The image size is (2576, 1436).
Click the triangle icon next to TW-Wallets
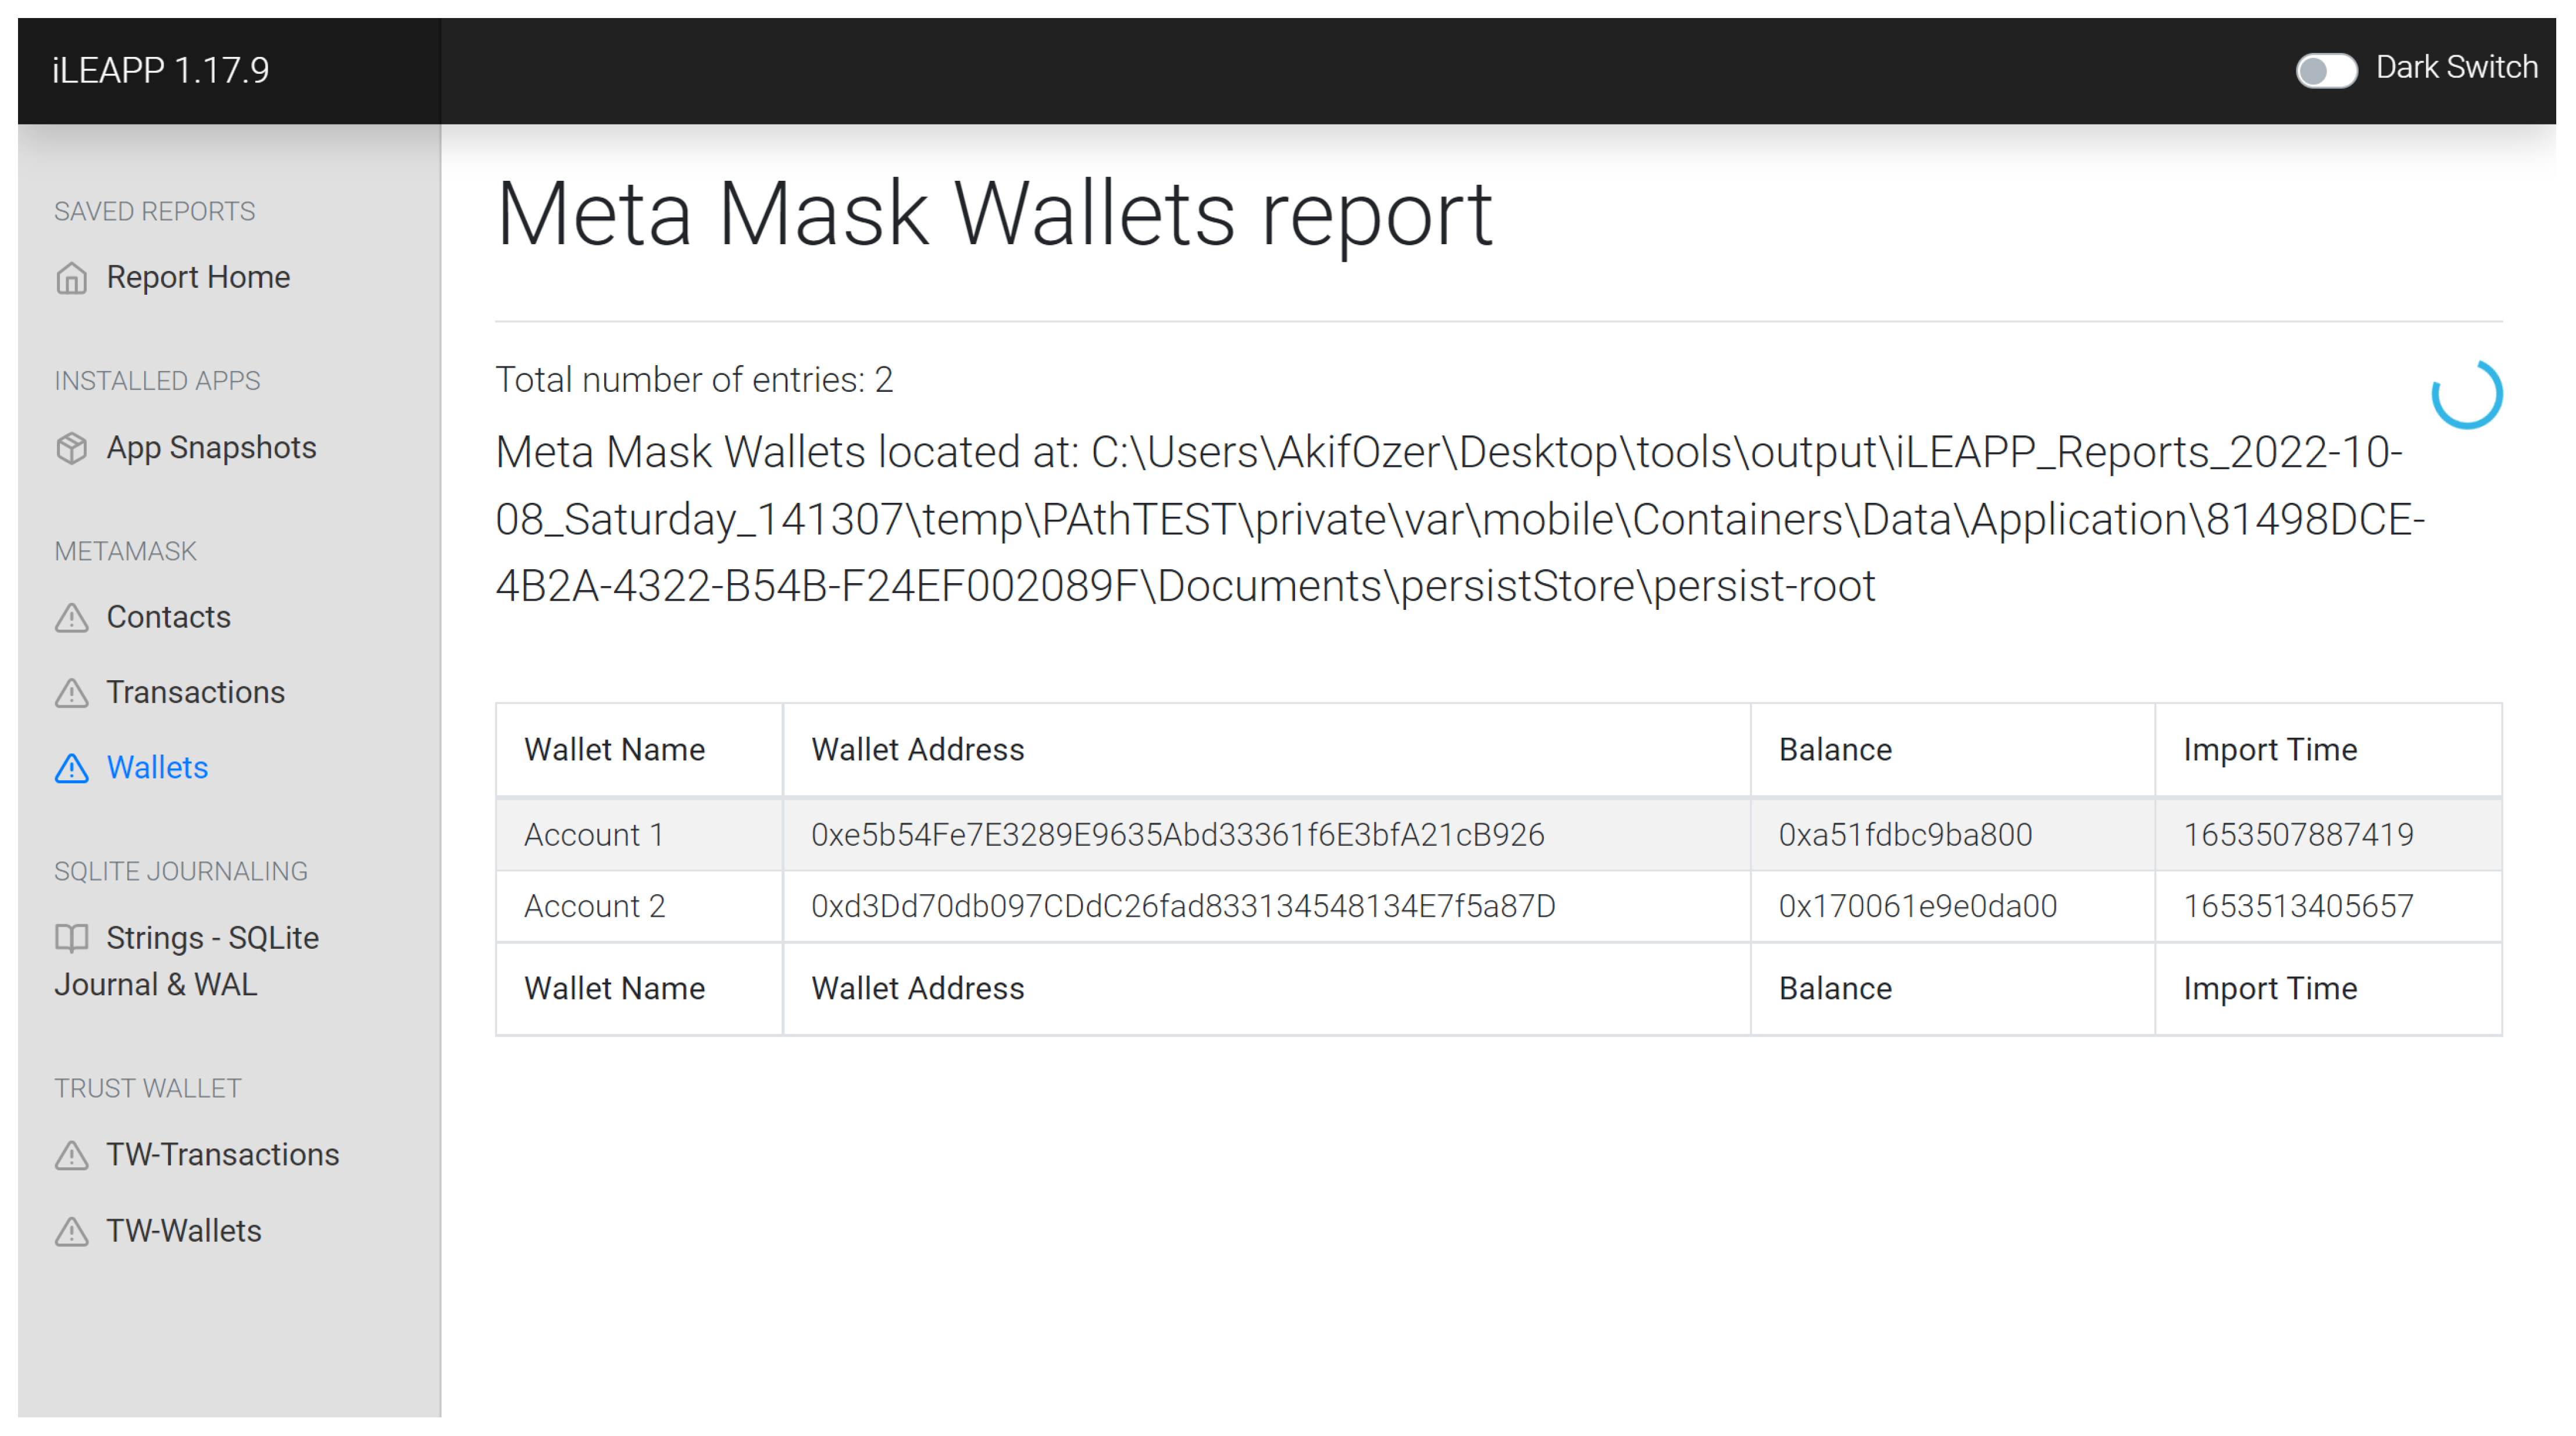[x=71, y=1231]
